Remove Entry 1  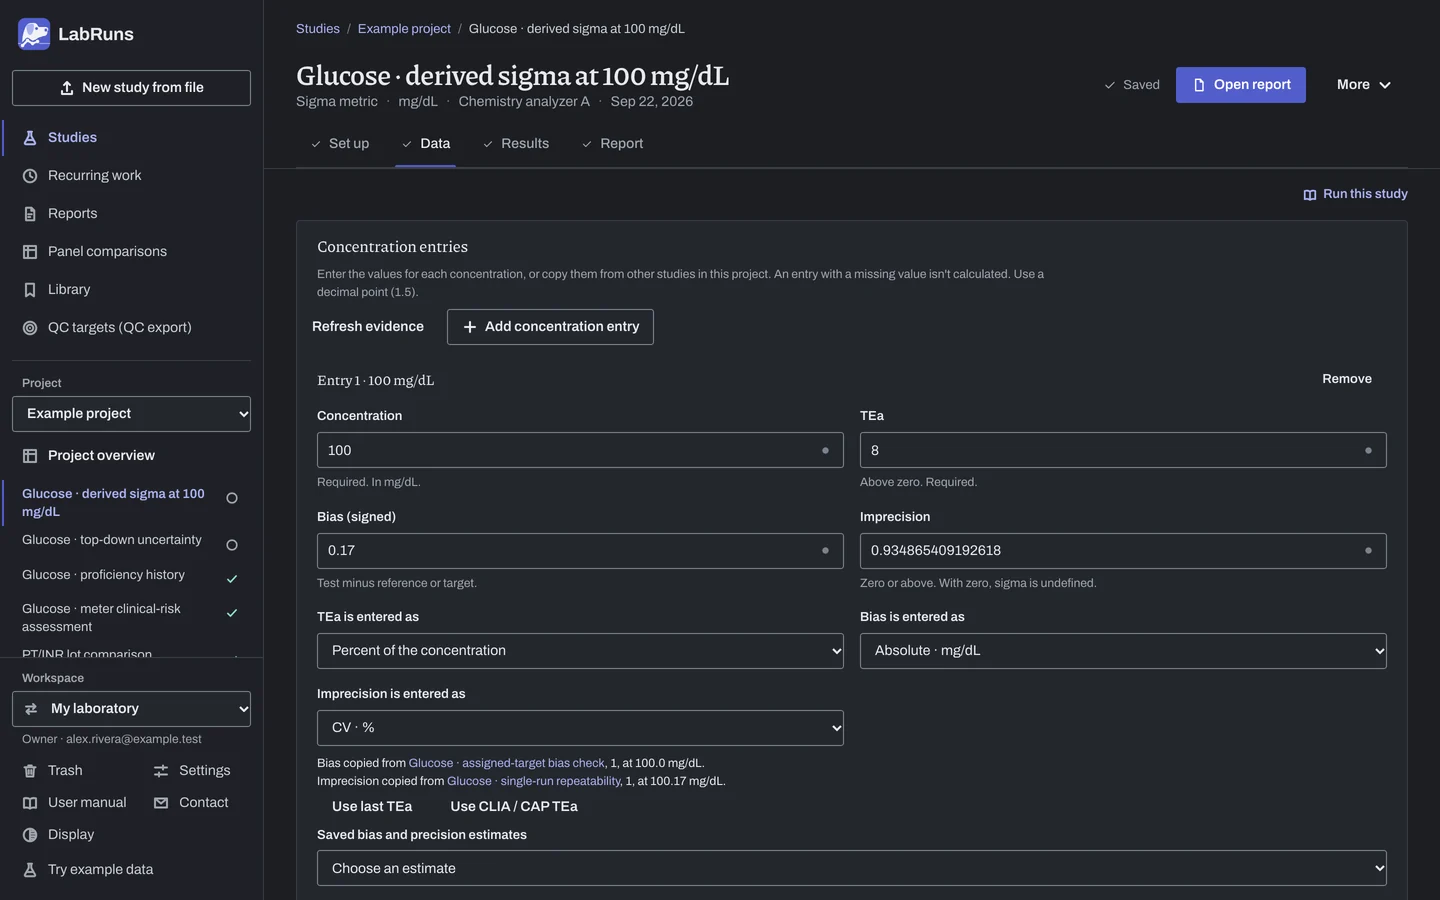click(x=1347, y=379)
